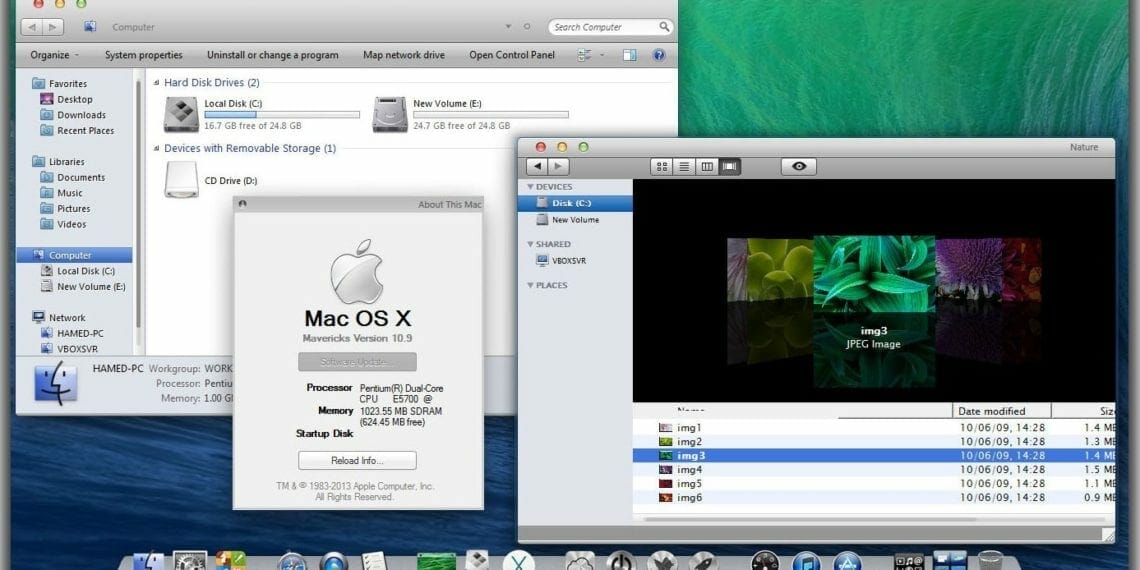Click Open Control Panel
Image resolution: width=1140 pixels, height=570 pixels.
(x=511, y=55)
